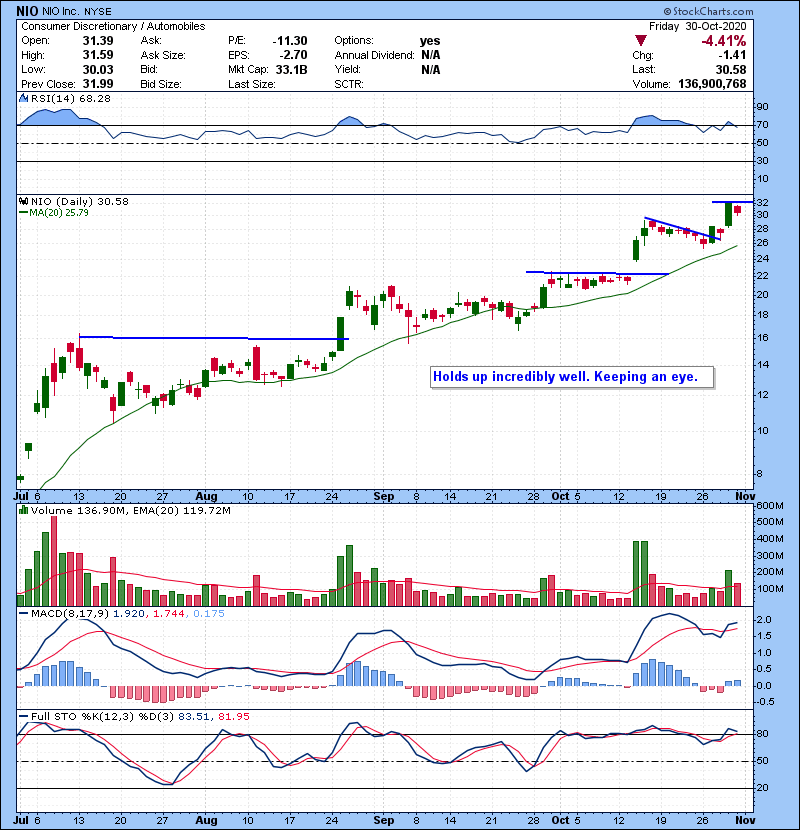The image size is (800, 830).
Task: Click the 'MA(20) 25.79' legend text
Action: pos(59,213)
